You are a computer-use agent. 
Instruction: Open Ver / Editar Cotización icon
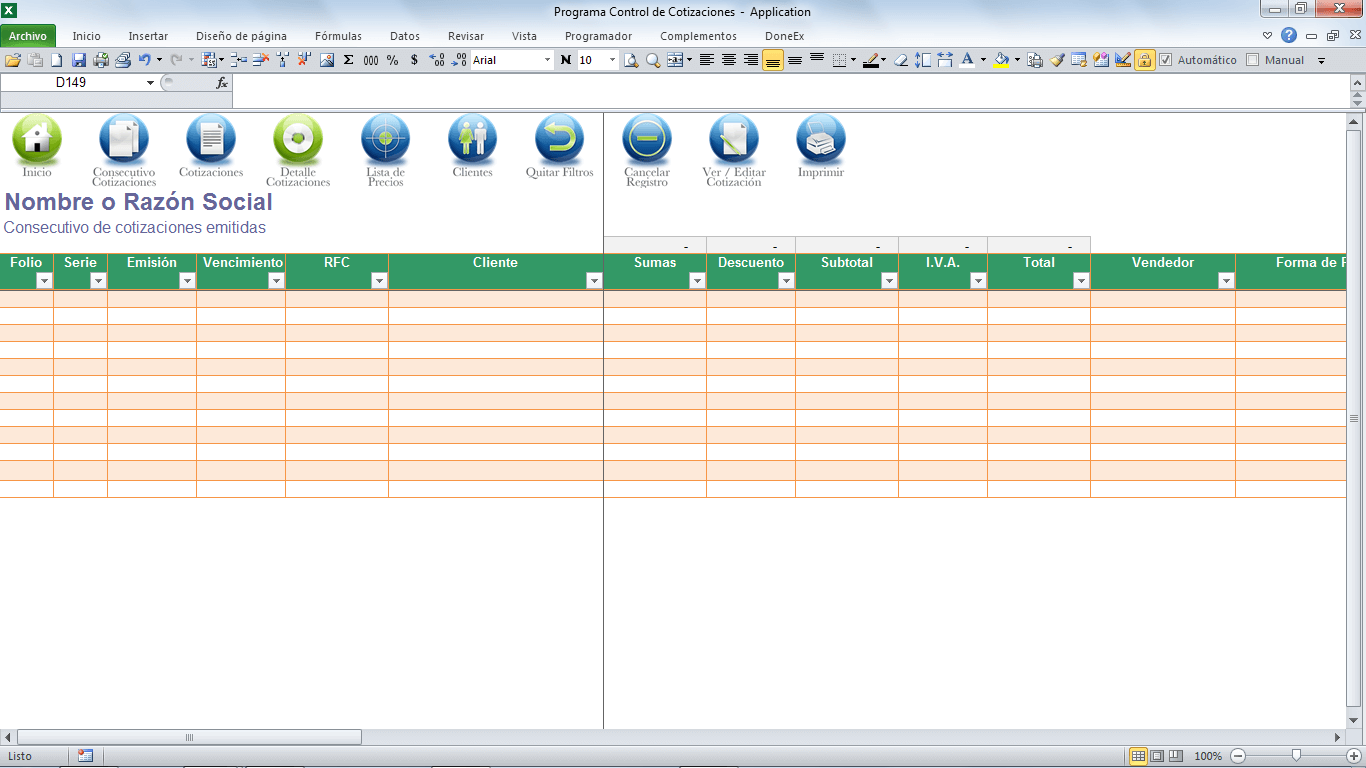[734, 139]
